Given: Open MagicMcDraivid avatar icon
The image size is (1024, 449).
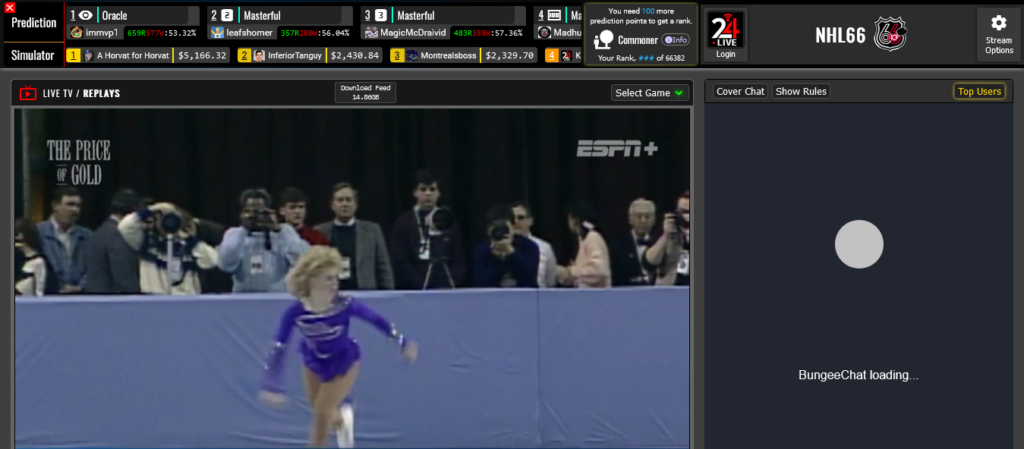Looking at the screenshot, I should pos(371,33).
